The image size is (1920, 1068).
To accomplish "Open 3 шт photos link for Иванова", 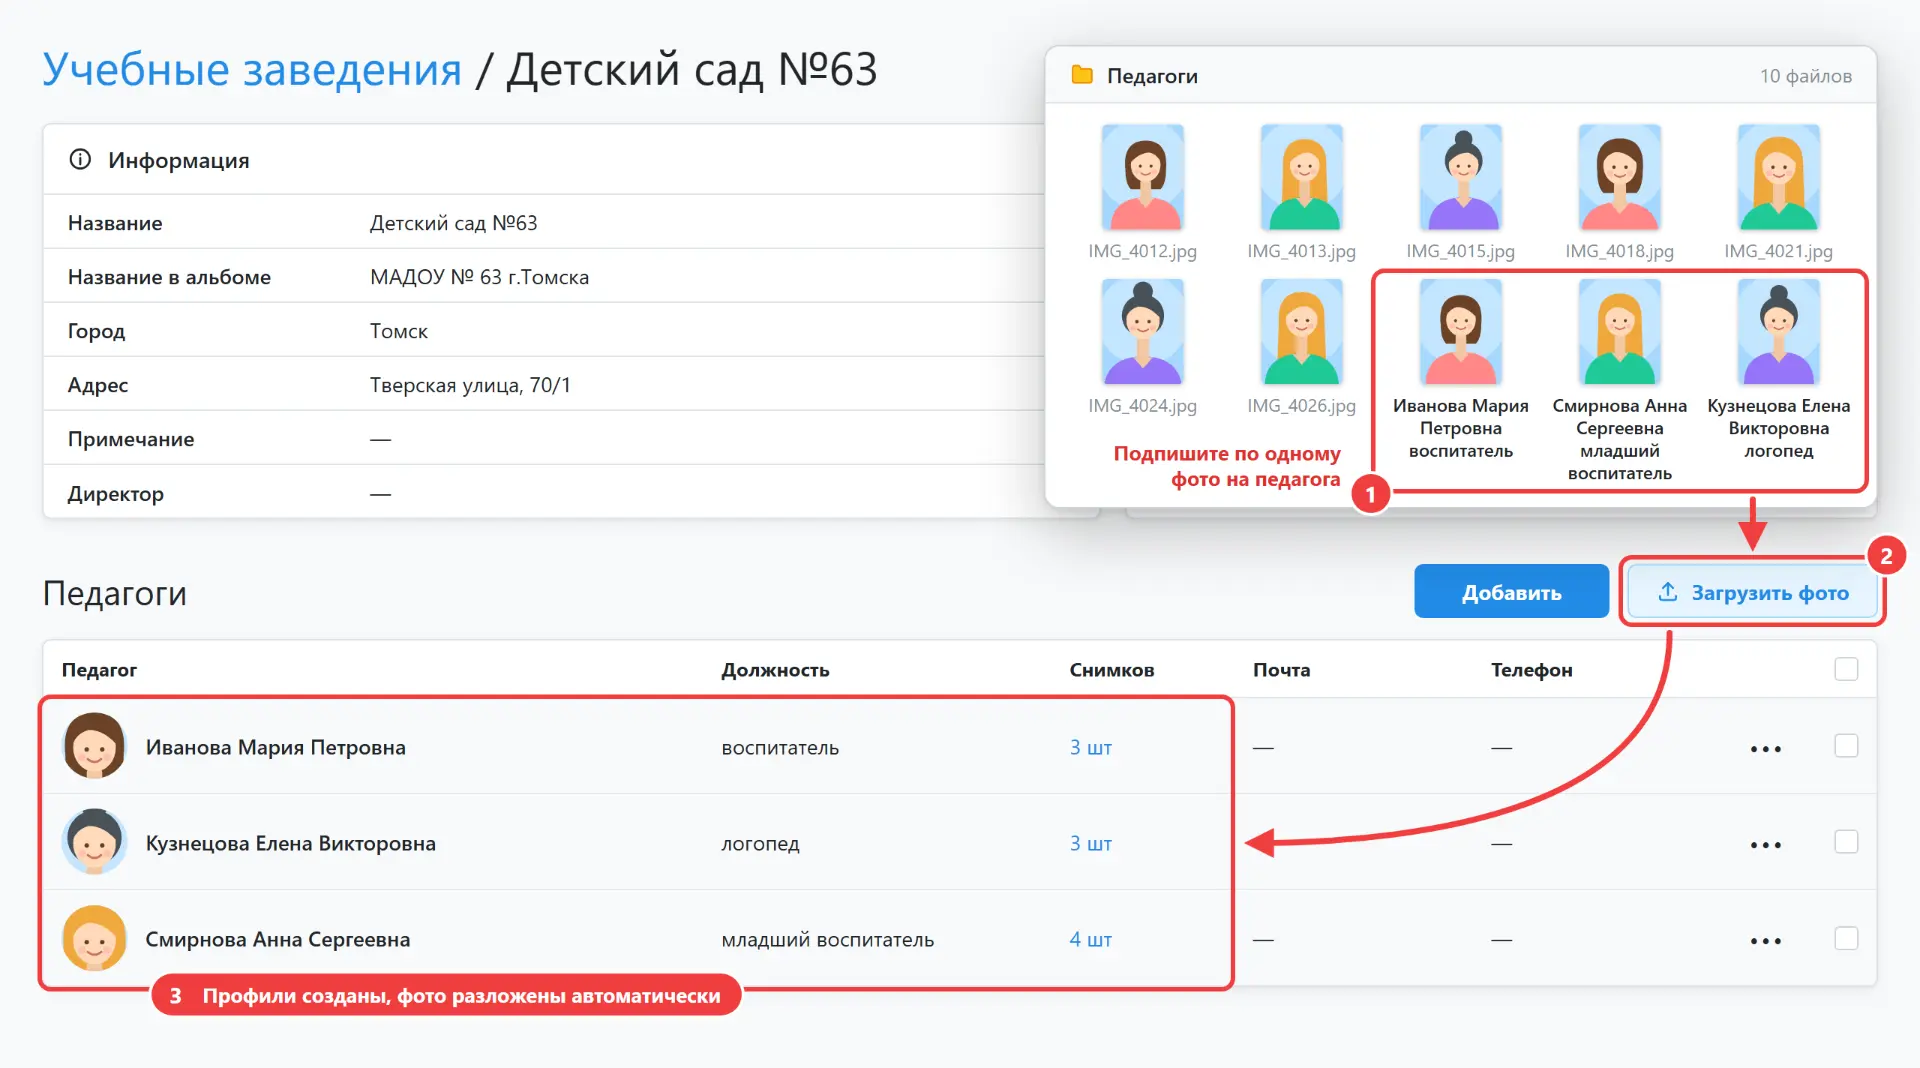I will 1090,747.
